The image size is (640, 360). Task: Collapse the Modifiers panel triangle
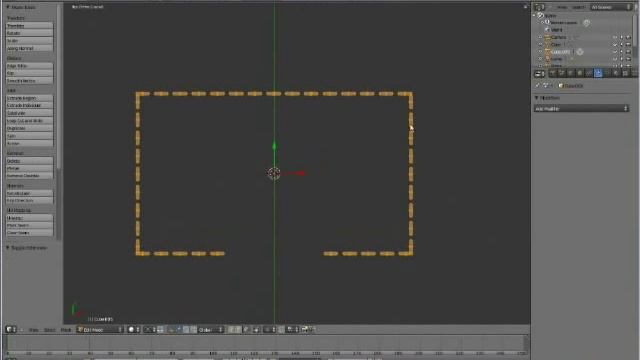coord(537,98)
